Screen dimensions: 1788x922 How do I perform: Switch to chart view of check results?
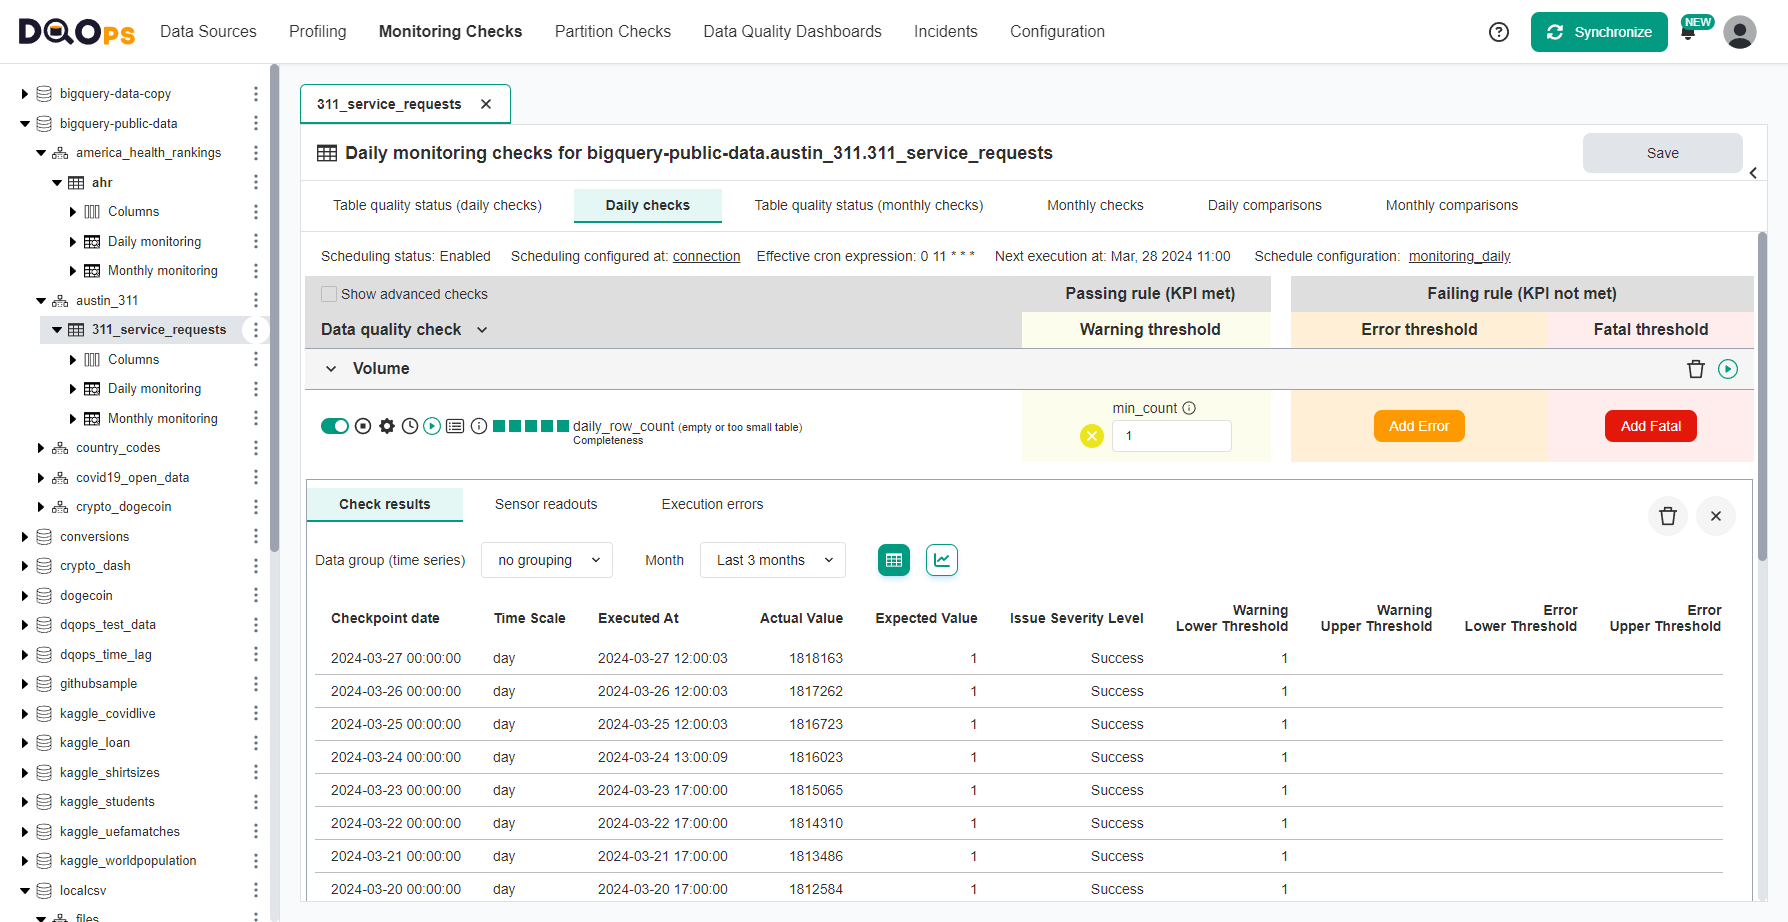941,560
